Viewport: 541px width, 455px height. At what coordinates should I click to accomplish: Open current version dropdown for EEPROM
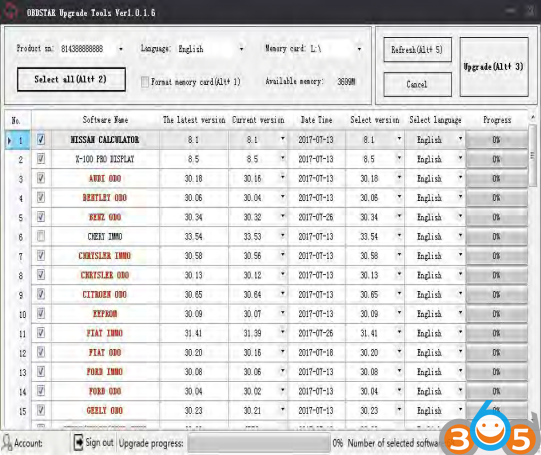pyautogui.click(x=283, y=313)
